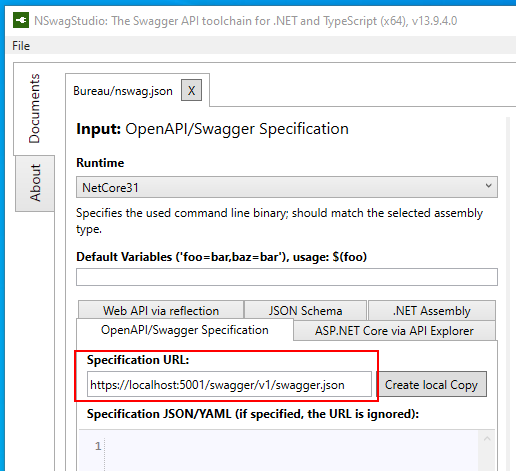Click the NSwagStudio app icon in title bar

pos(21,21)
